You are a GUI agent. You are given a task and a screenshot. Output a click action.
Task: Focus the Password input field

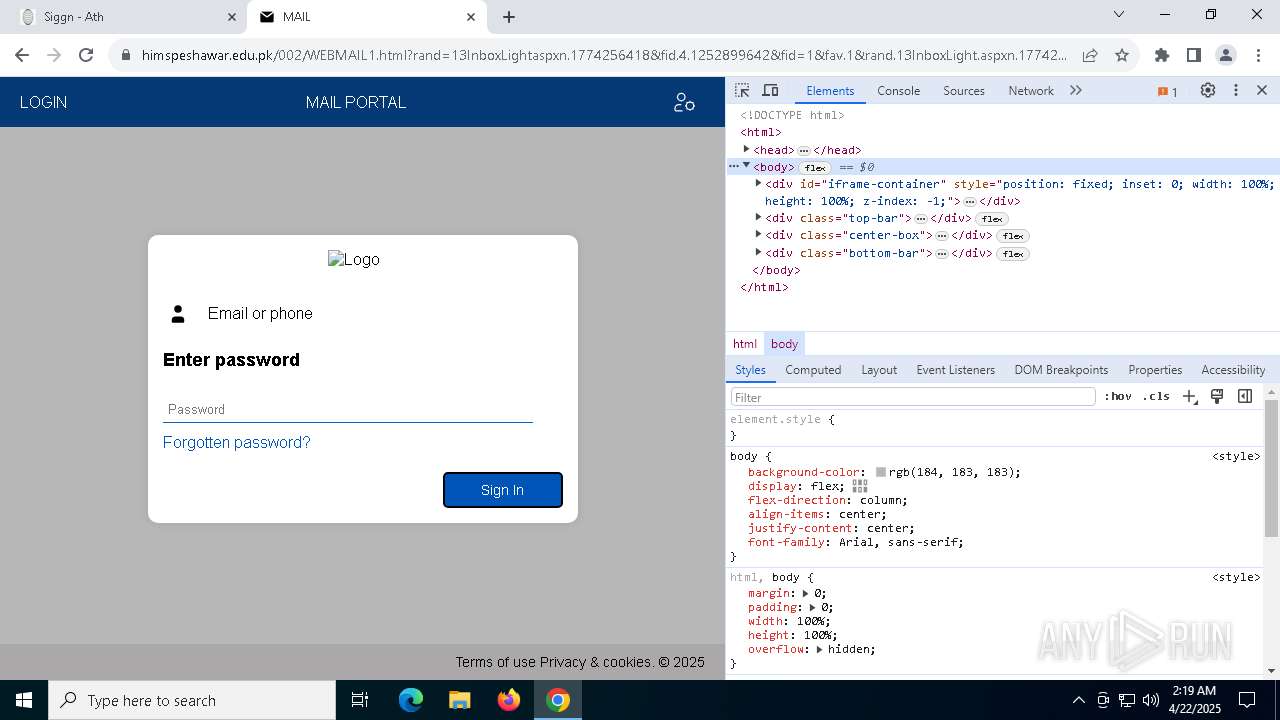point(347,409)
